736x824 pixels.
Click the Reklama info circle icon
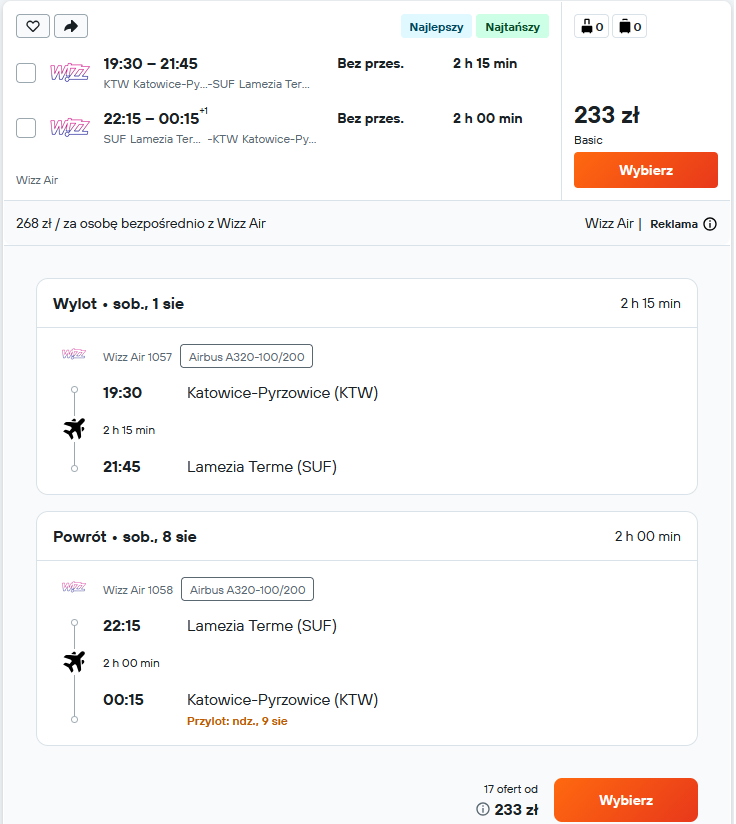pyautogui.click(x=710, y=224)
